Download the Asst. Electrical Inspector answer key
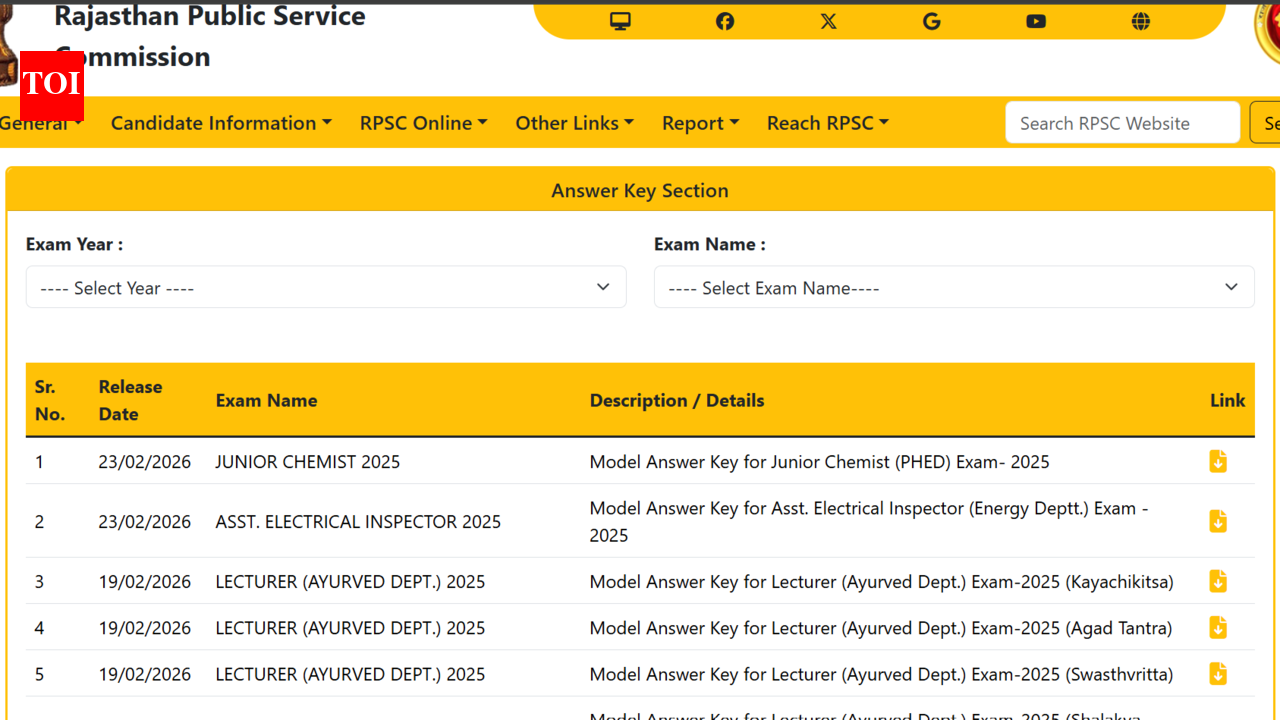Image resolution: width=1280 pixels, height=720 pixels. 1217,521
